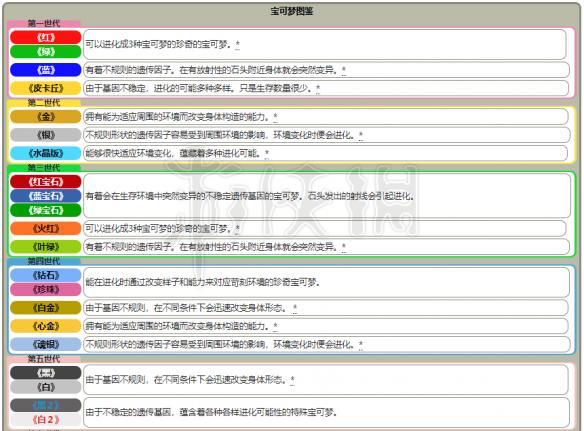Open the 《绿宝石》 version link
Screen dimensions: 584x431
coord(46,210)
